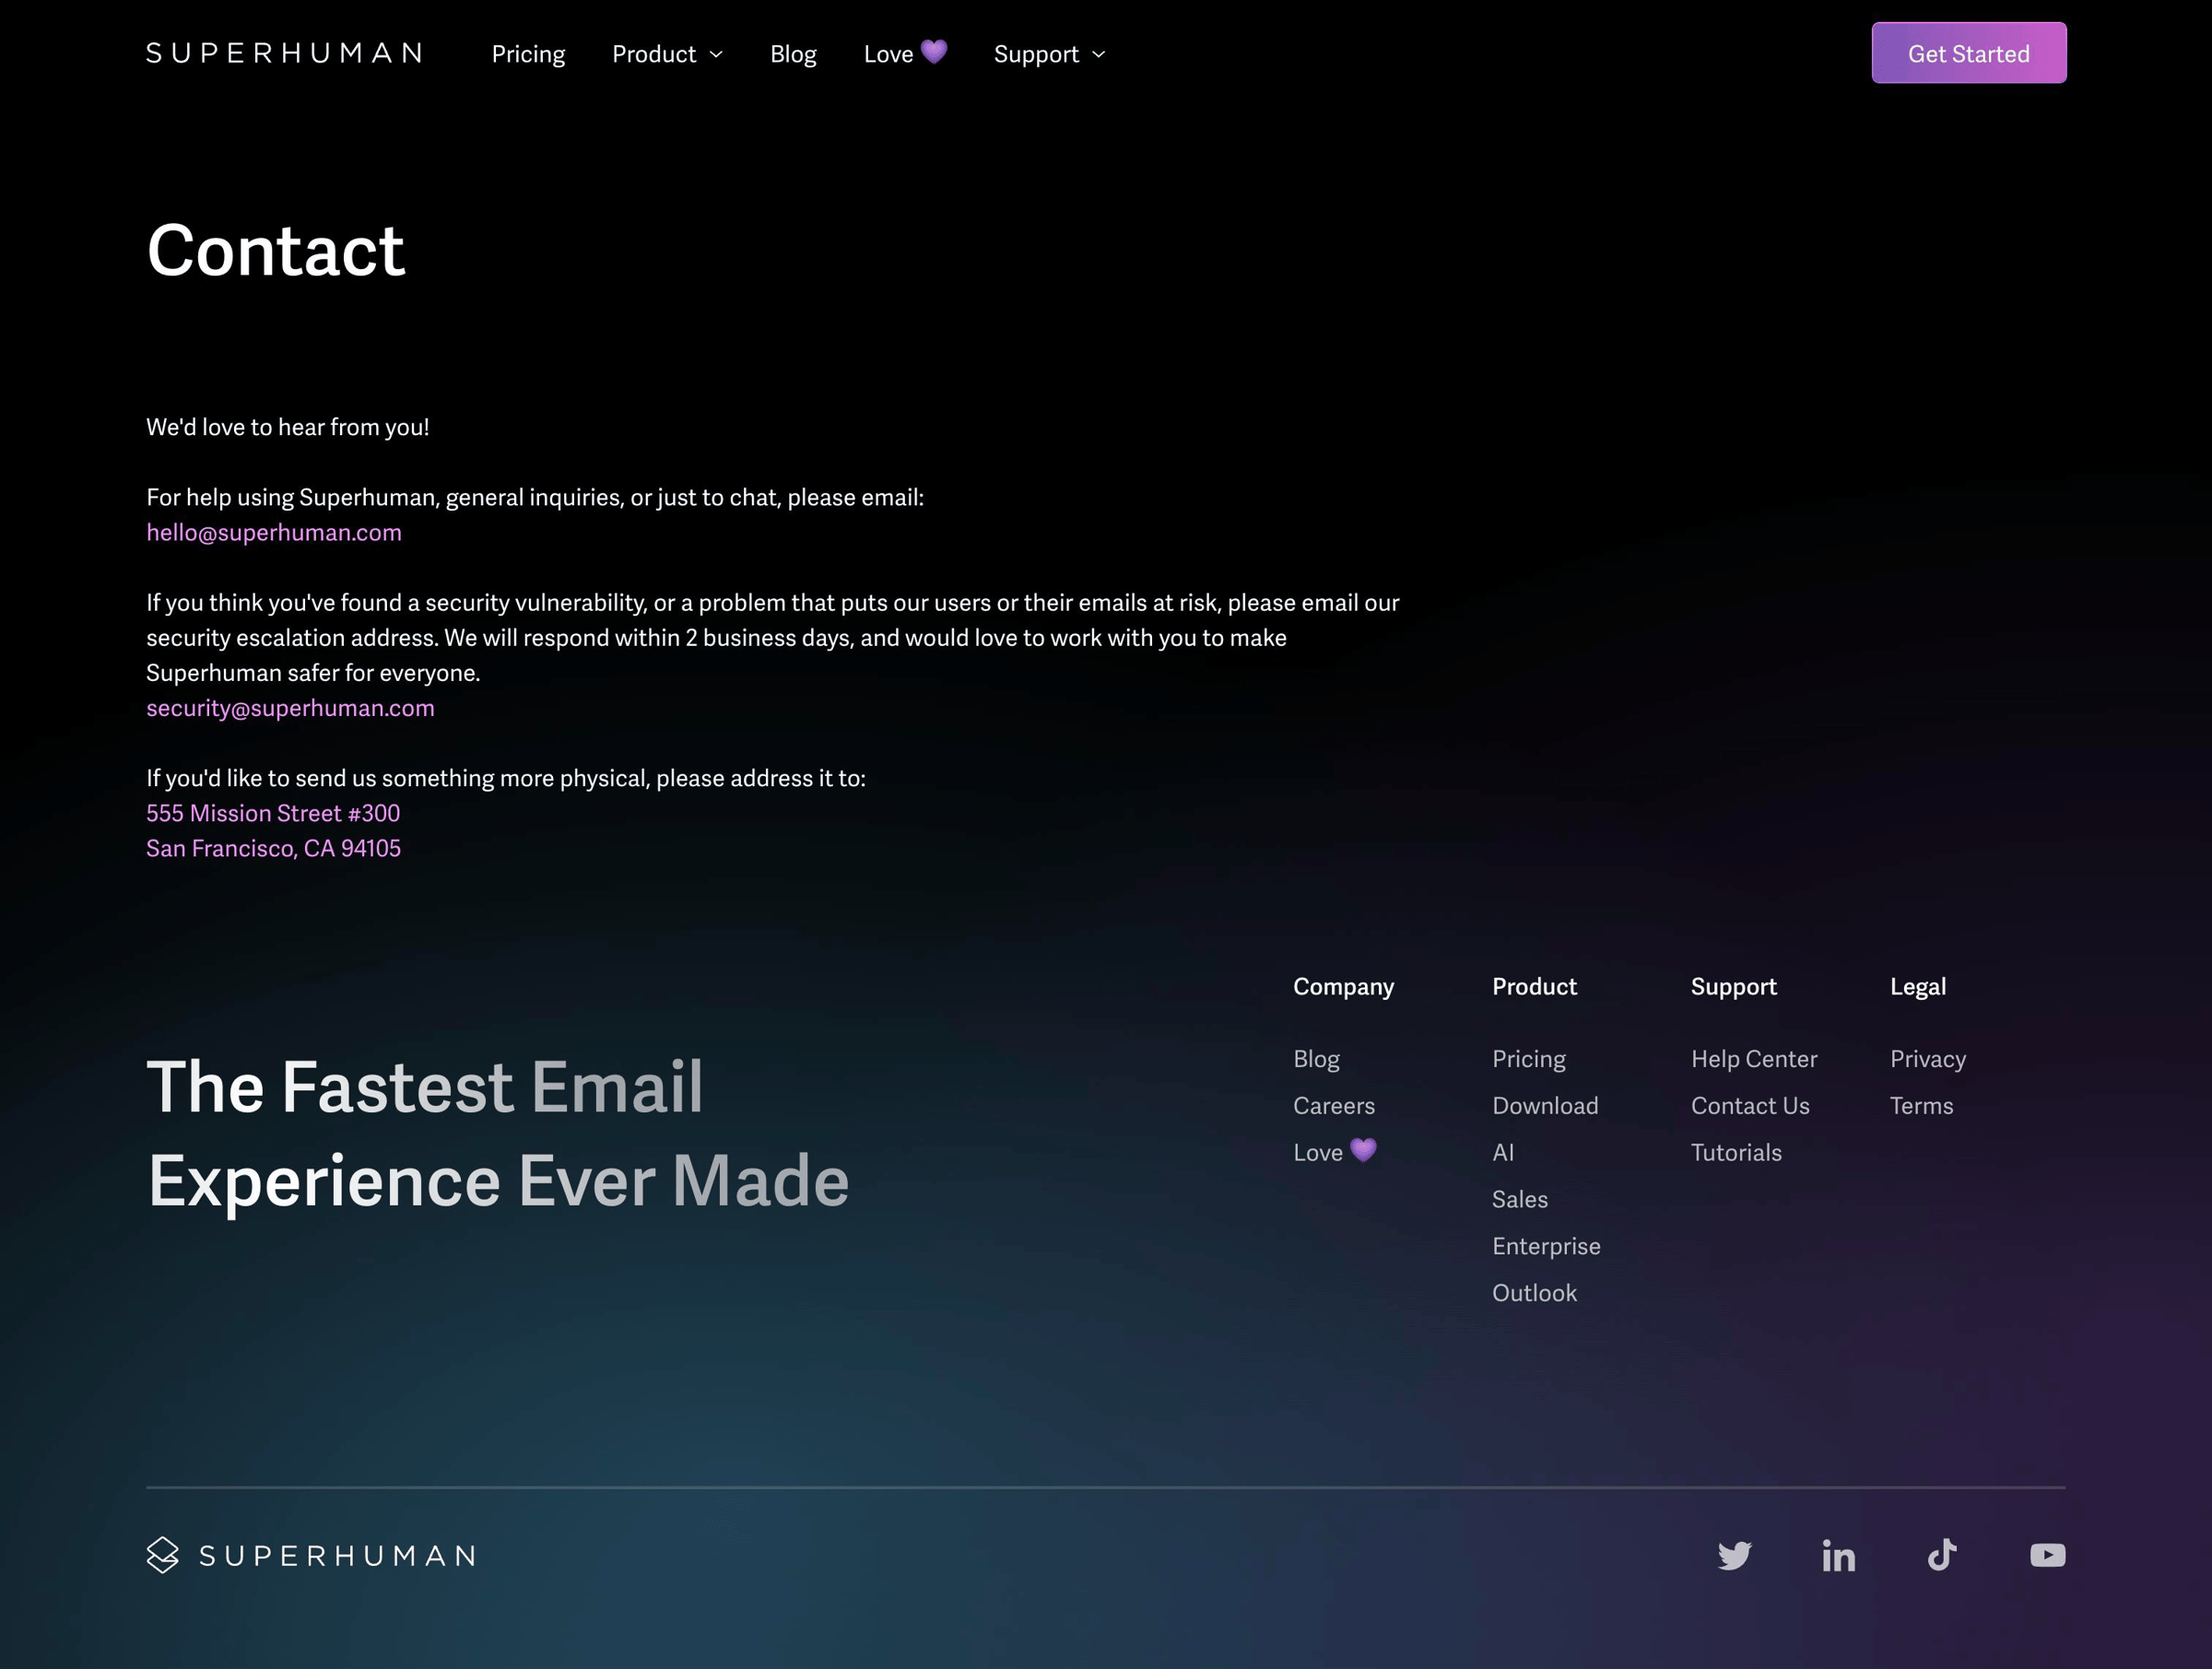2212x1669 pixels.
Task: Click the Legal footer column heading
Action: (1917, 987)
